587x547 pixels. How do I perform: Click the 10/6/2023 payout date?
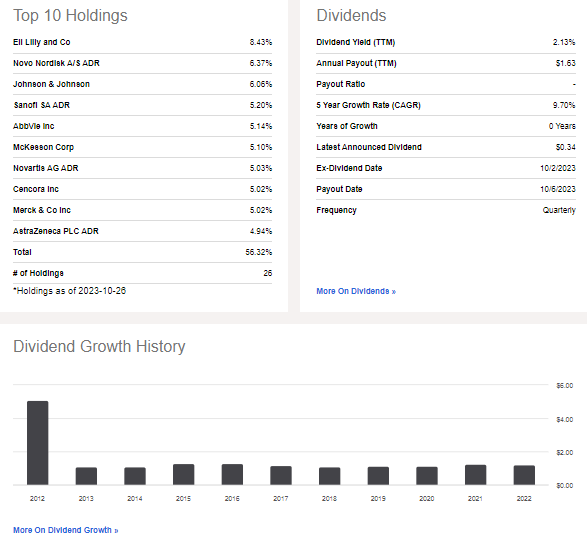tap(557, 189)
